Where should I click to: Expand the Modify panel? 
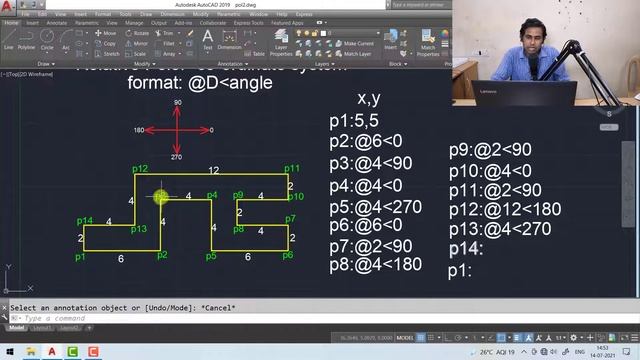click(144, 64)
